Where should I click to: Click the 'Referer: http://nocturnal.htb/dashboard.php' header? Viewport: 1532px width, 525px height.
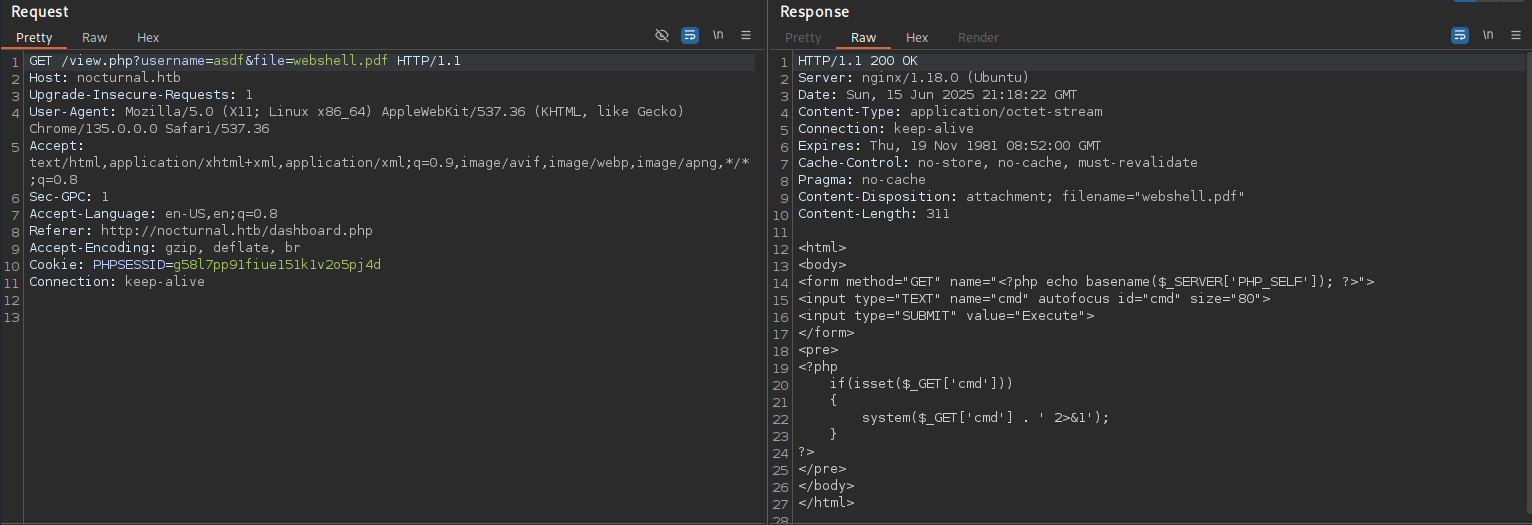tap(201, 231)
